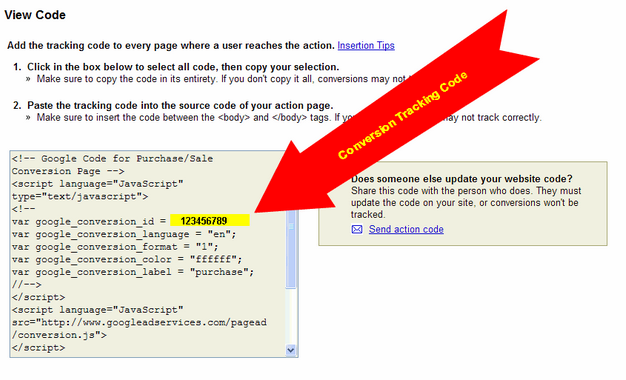626x380 pixels.
Task: Click the 'var google_conversion_label = "purchase";' line
Action: [x=133, y=272]
